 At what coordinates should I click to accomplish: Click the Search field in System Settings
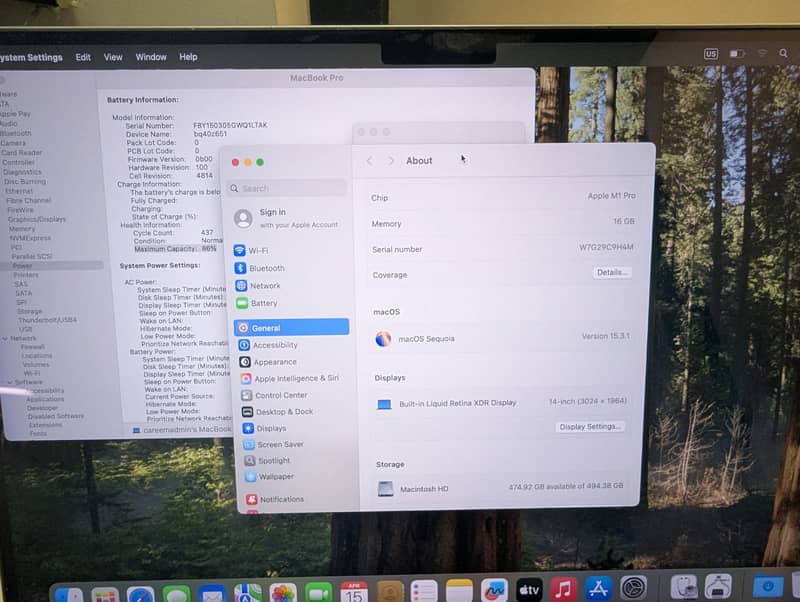pyautogui.click(x=287, y=188)
